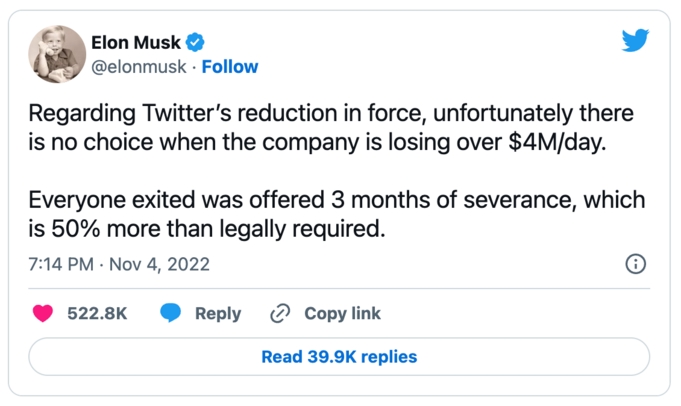The height and width of the screenshot is (406, 681).
Task: Click the Twitter bird logo
Action: (635, 41)
